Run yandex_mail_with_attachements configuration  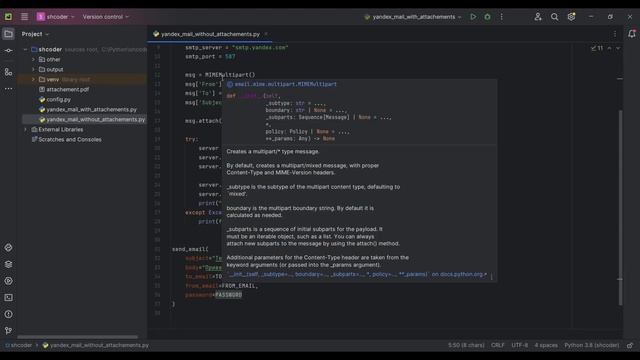[473, 17]
